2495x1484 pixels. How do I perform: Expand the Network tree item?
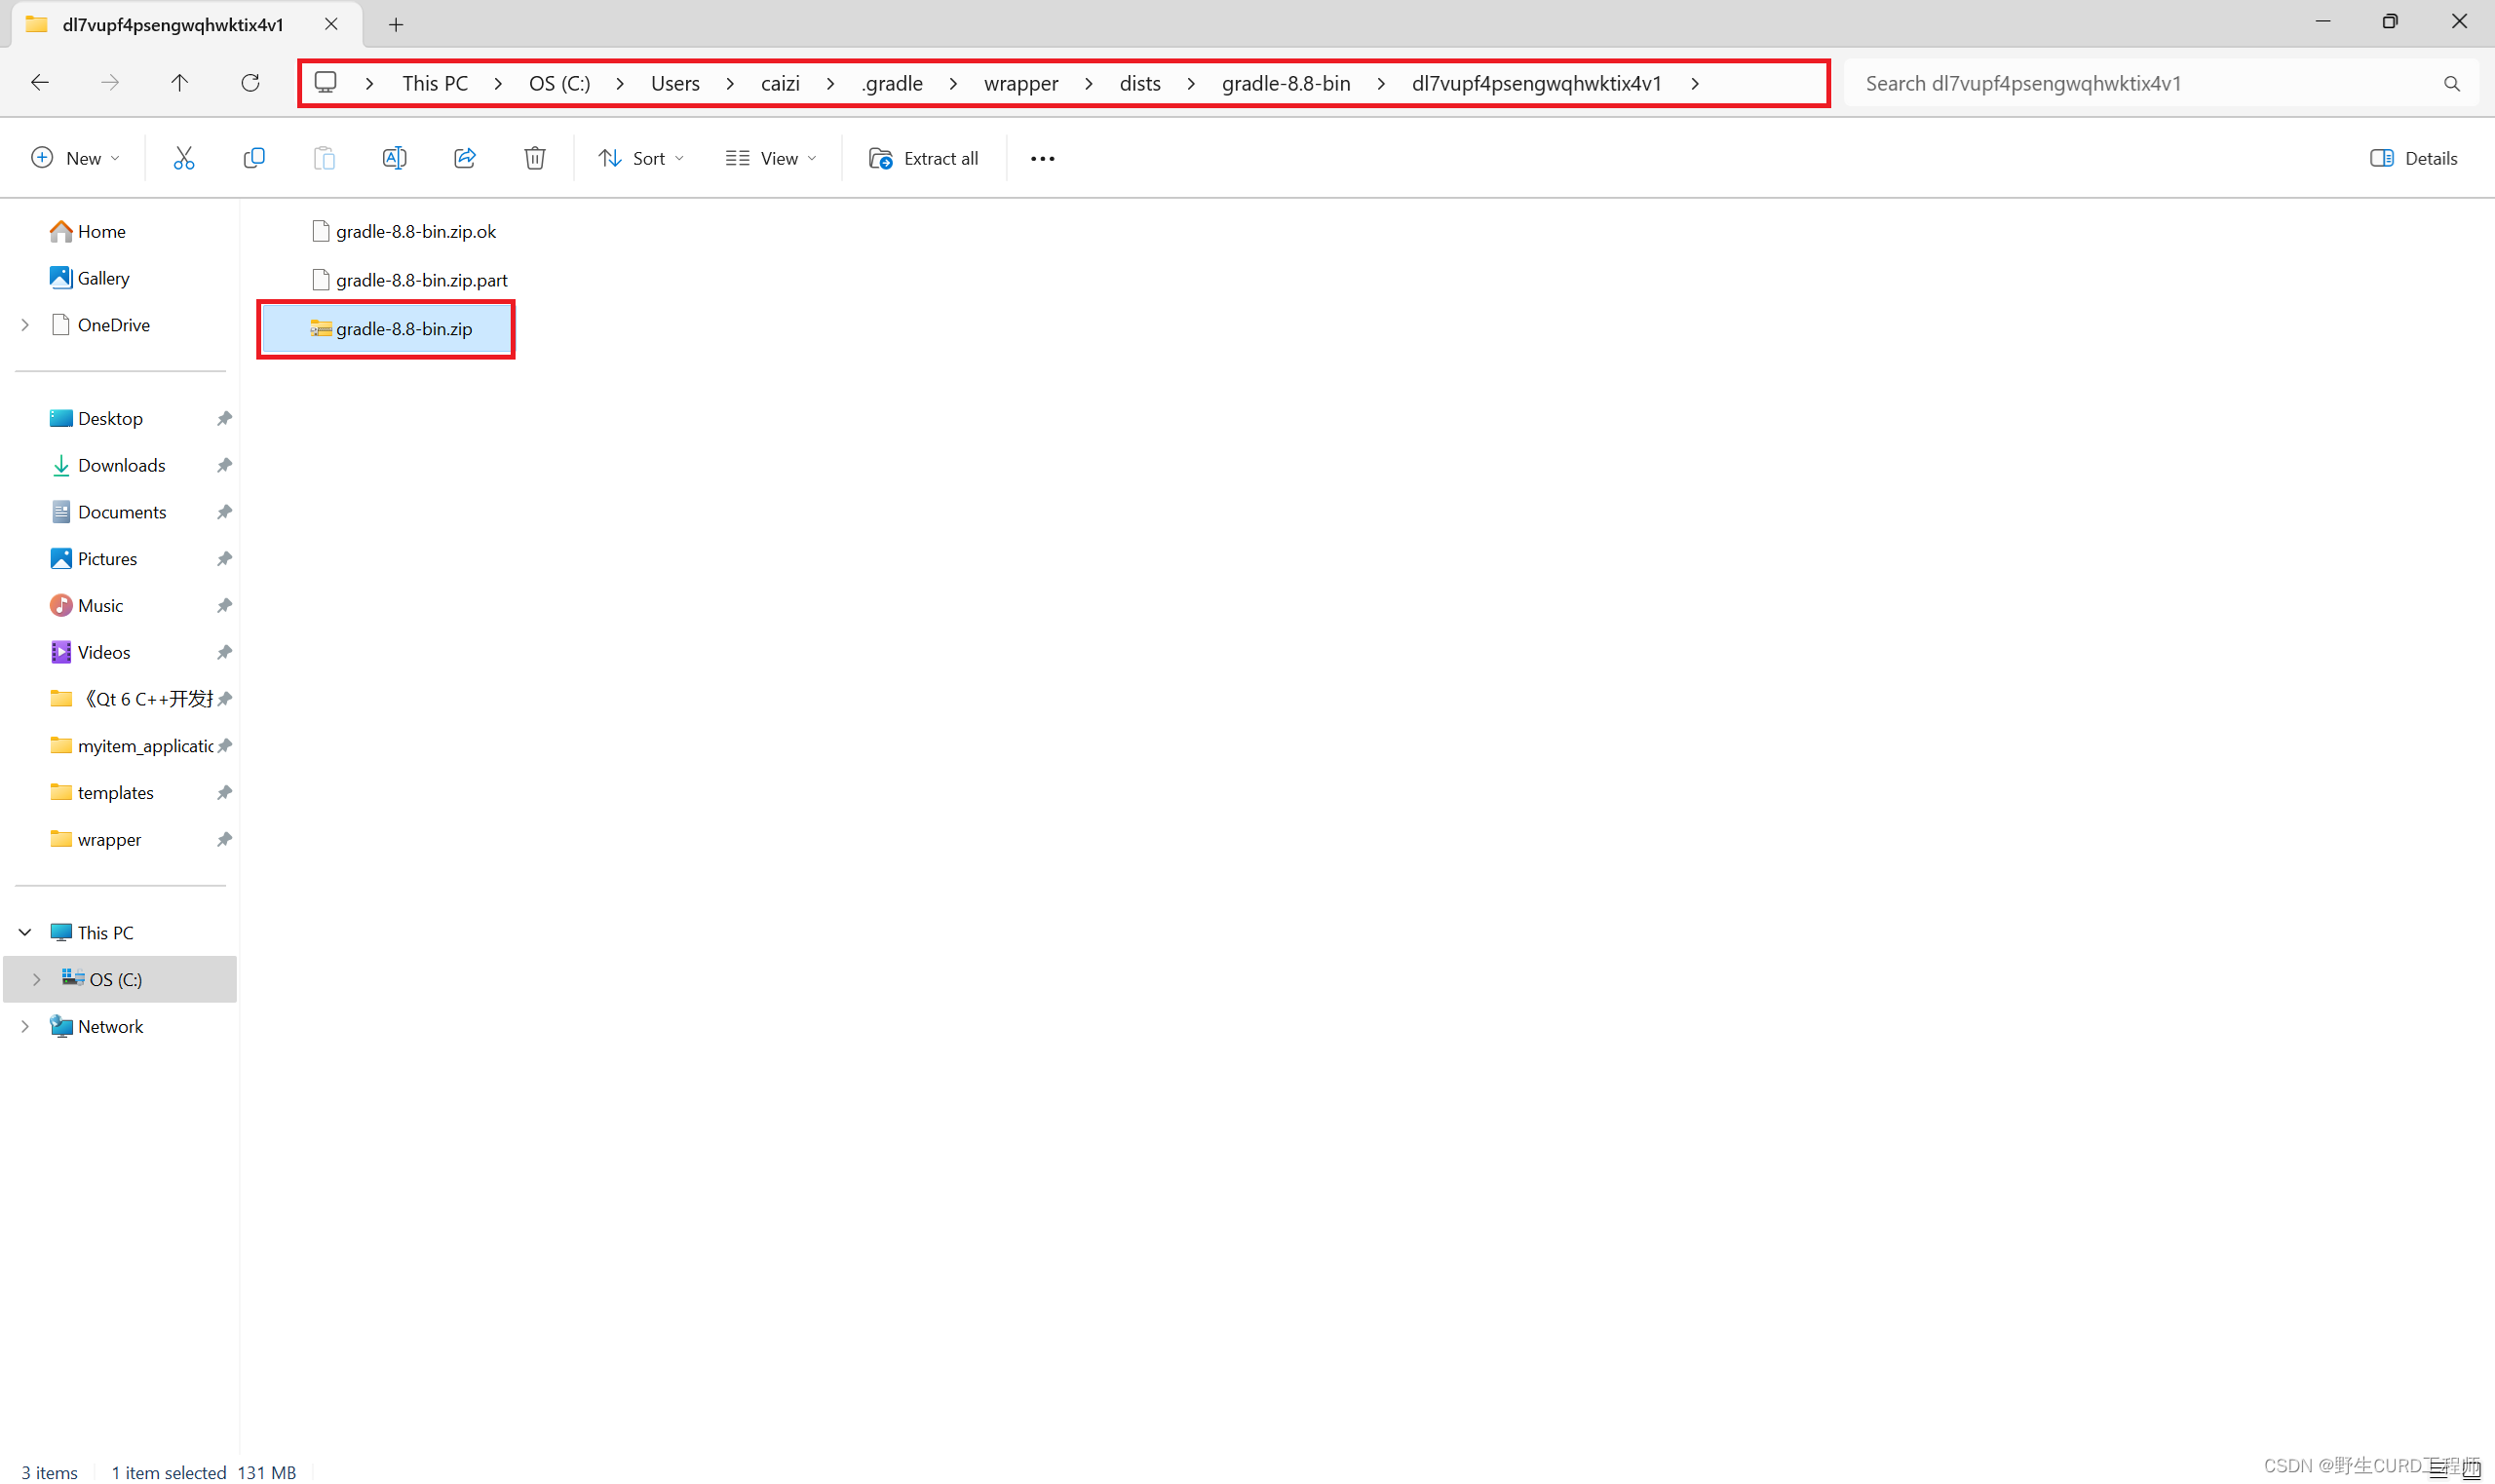pos(24,1025)
